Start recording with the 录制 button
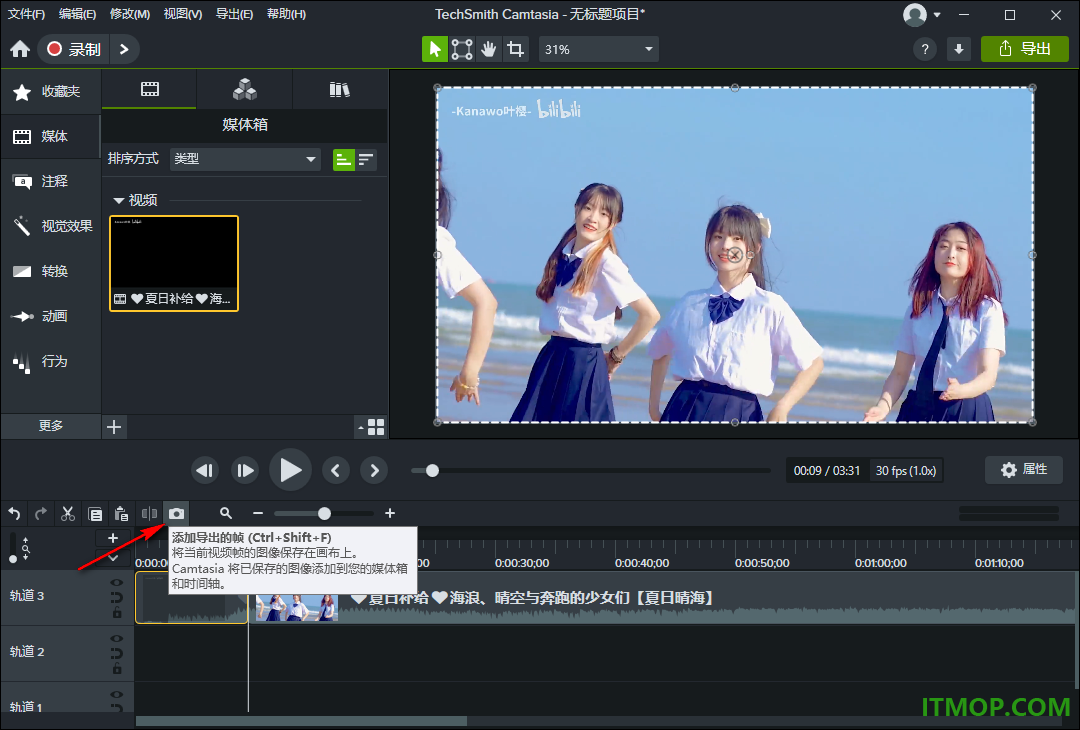1080x730 pixels. point(74,49)
